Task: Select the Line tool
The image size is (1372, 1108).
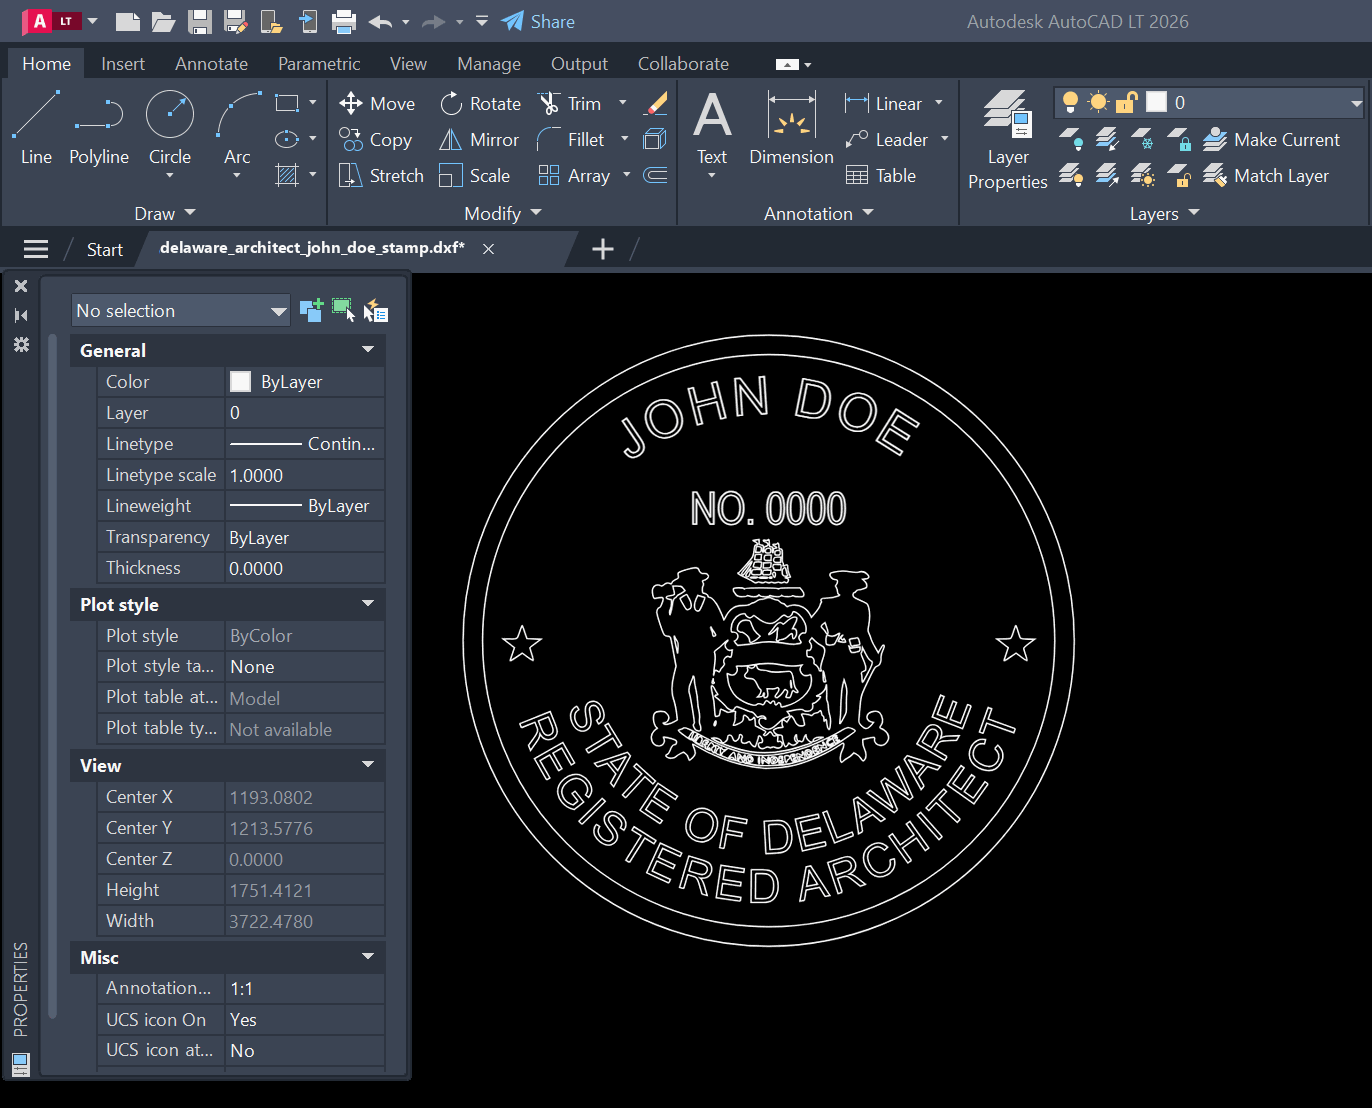Action: click(x=36, y=127)
